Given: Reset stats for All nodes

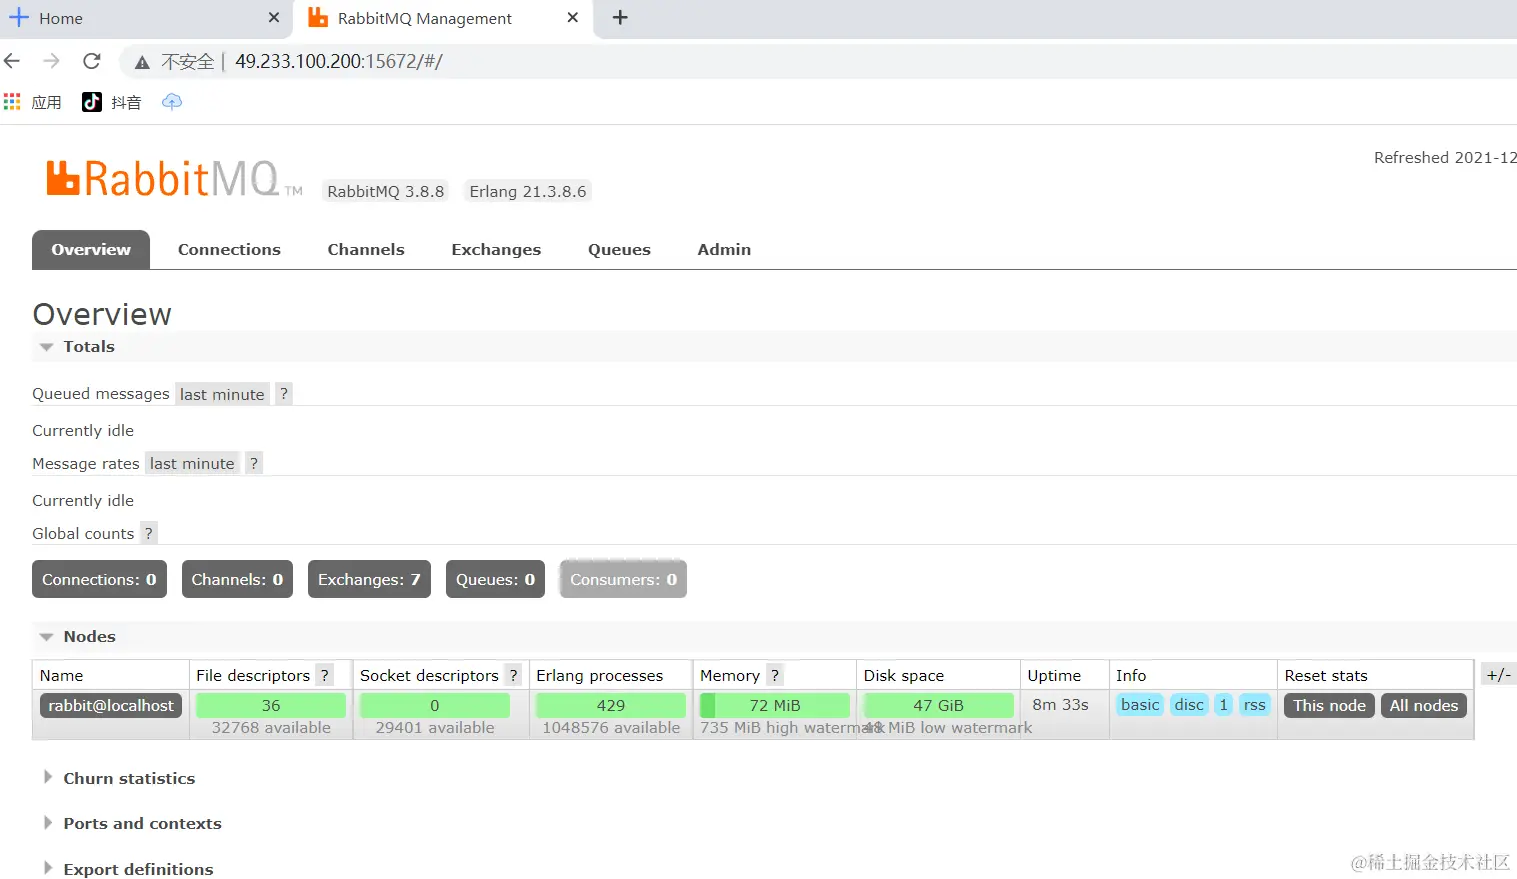Looking at the screenshot, I should point(1423,705).
